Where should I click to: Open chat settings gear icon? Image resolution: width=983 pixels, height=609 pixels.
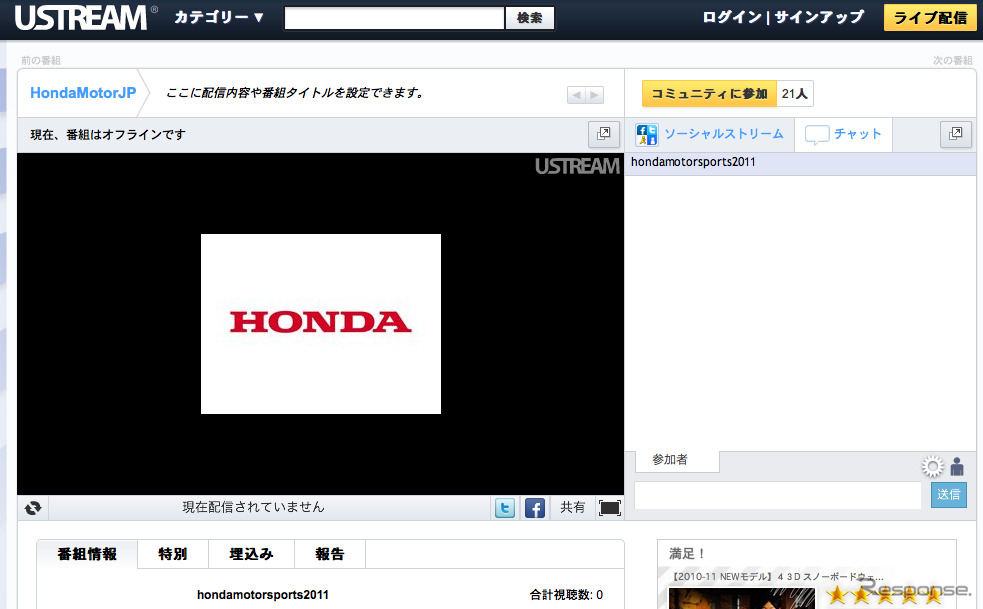tap(932, 467)
